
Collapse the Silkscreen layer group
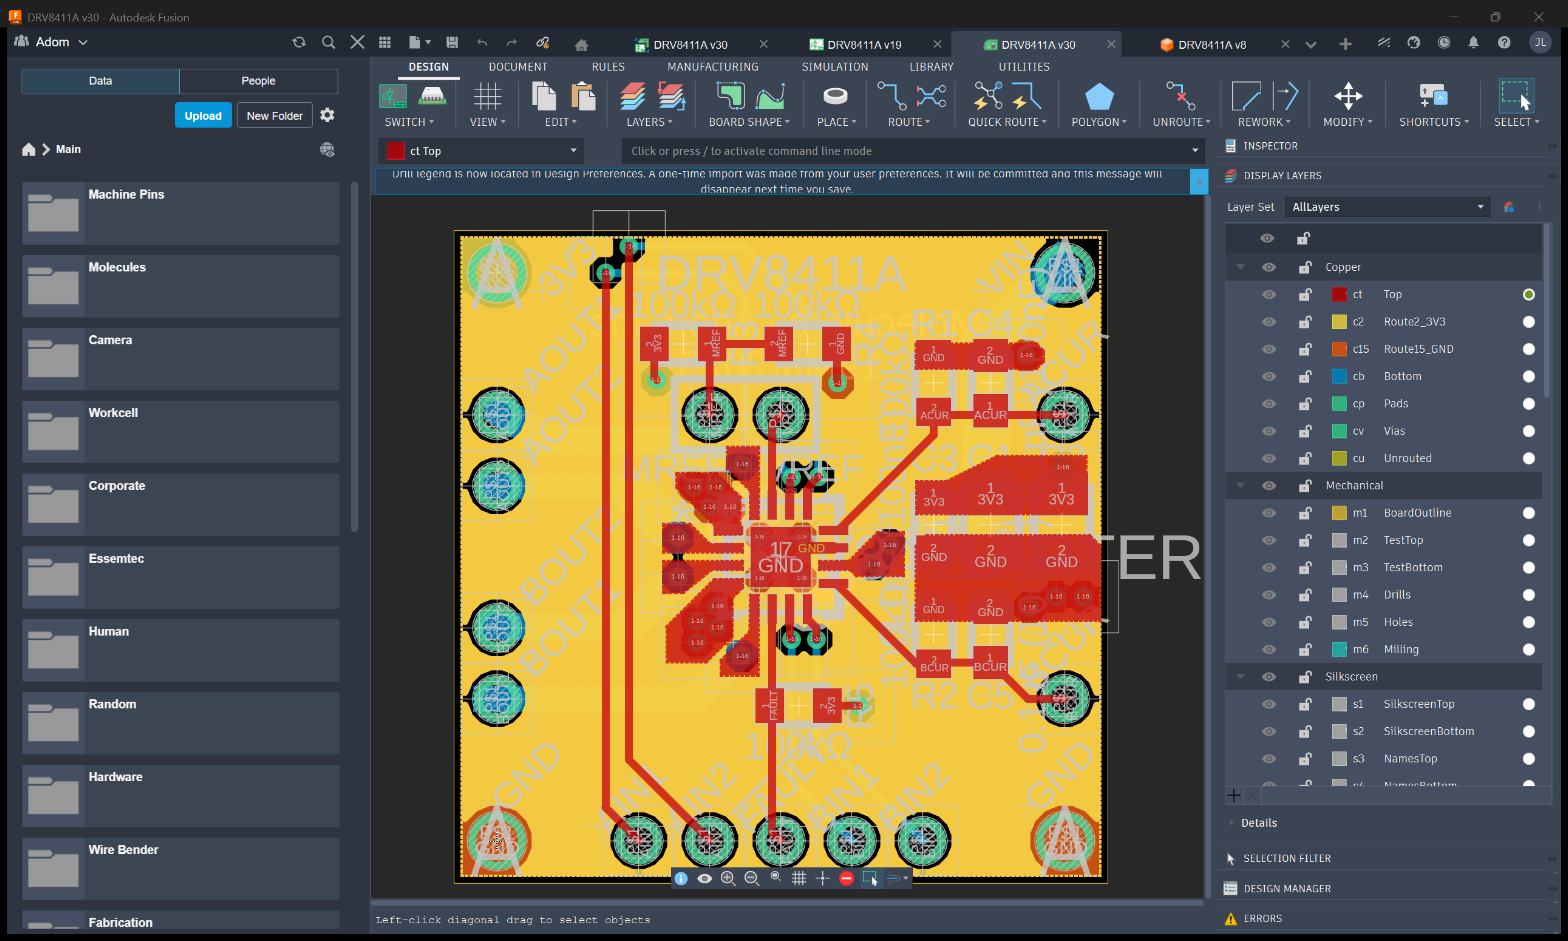click(1241, 677)
